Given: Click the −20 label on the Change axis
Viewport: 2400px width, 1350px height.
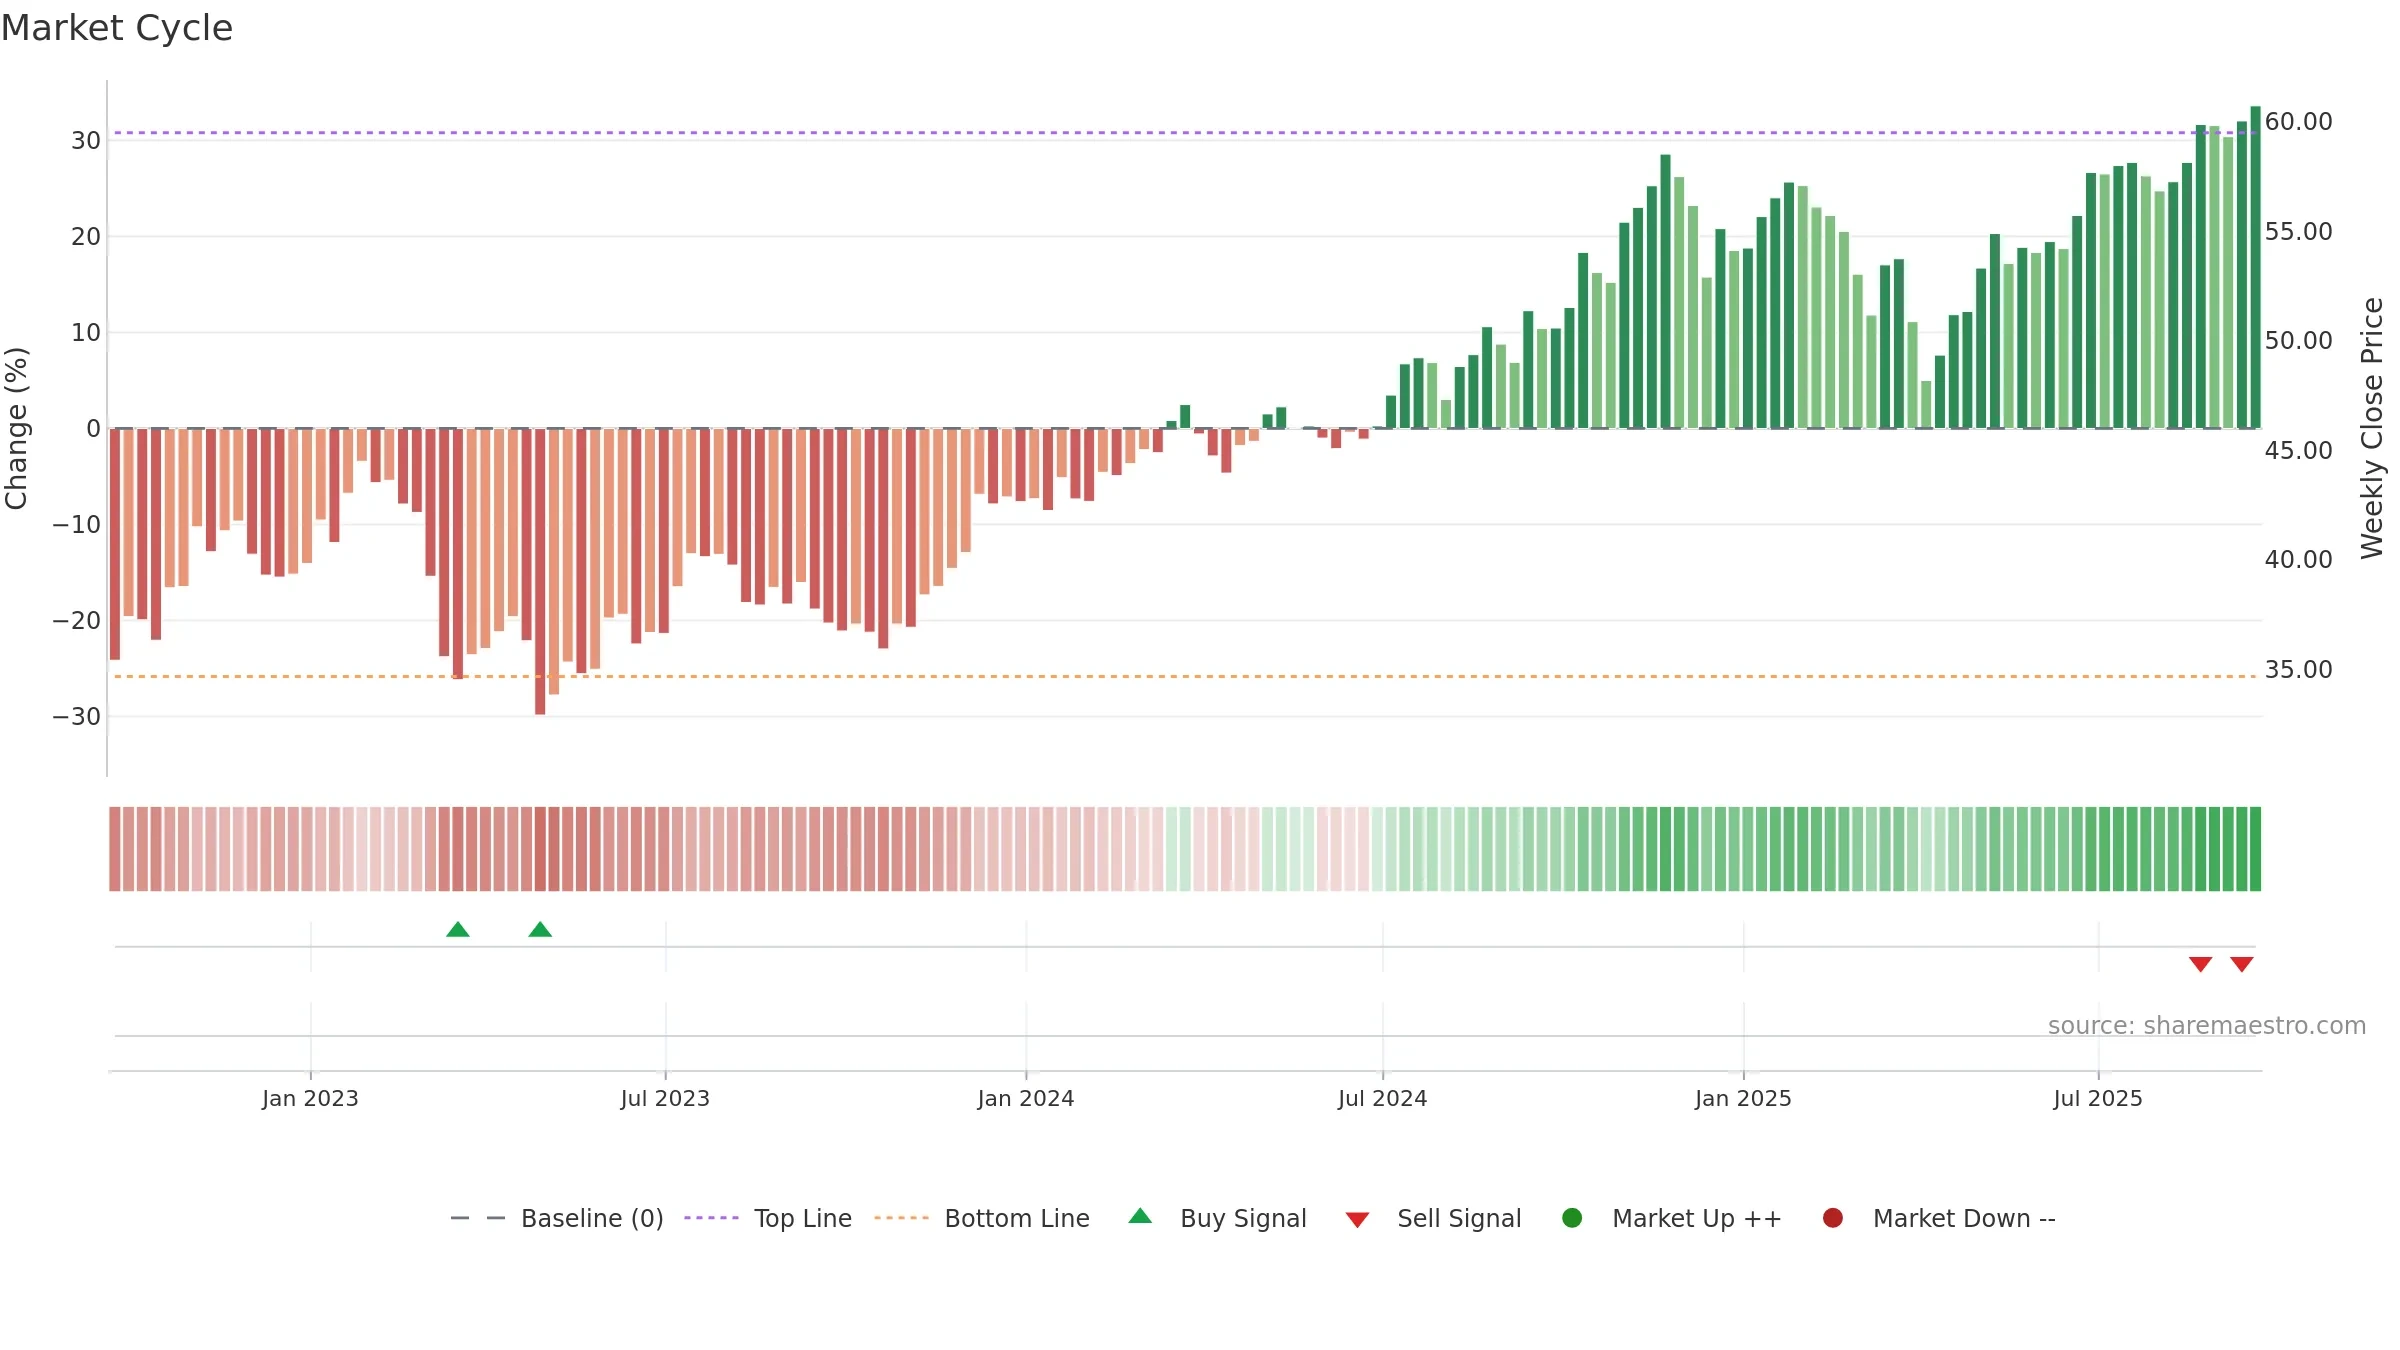Looking at the screenshot, I should pyautogui.click(x=77, y=620).
